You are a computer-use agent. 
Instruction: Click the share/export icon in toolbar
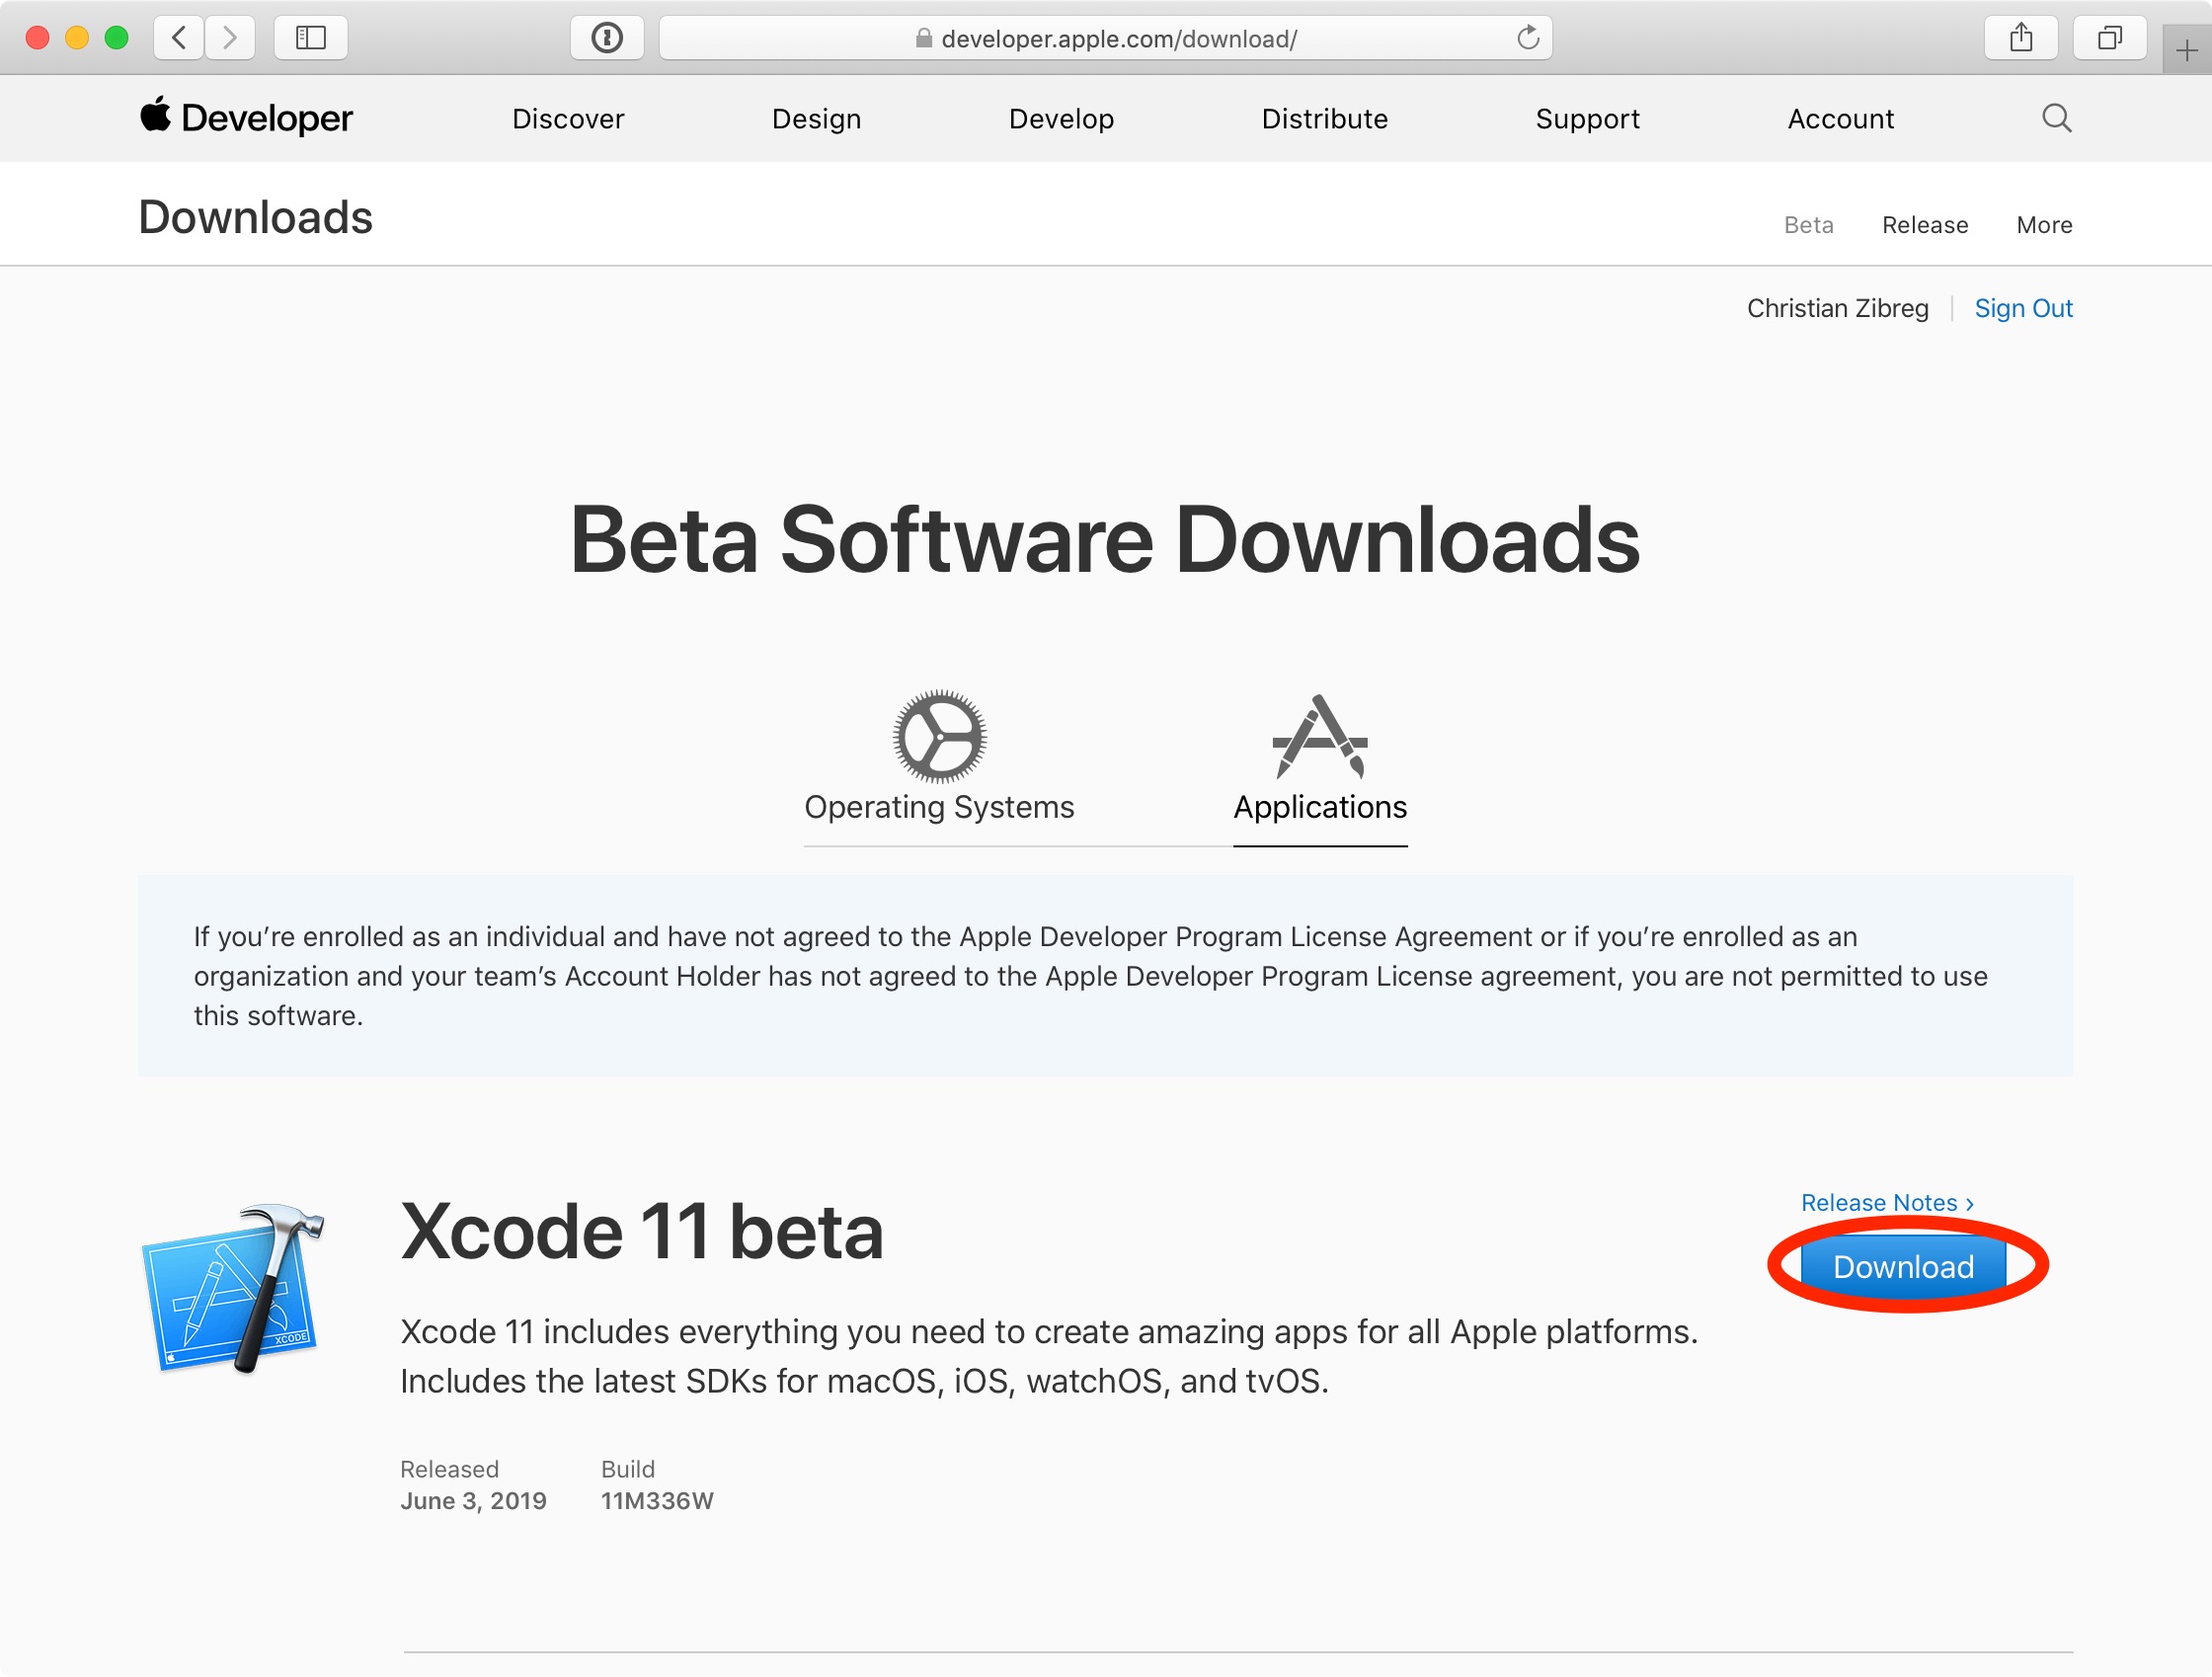[2020, 36]
